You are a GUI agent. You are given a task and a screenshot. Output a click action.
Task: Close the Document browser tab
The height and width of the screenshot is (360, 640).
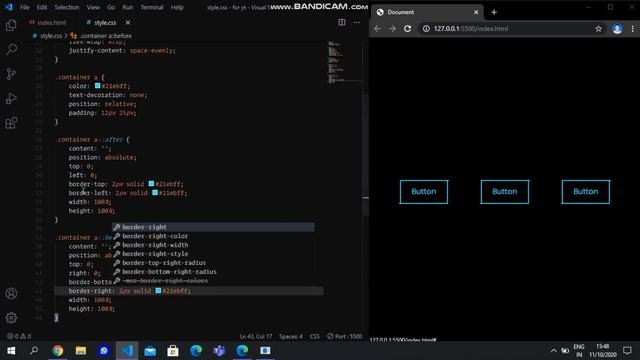[x=476, y=12]
